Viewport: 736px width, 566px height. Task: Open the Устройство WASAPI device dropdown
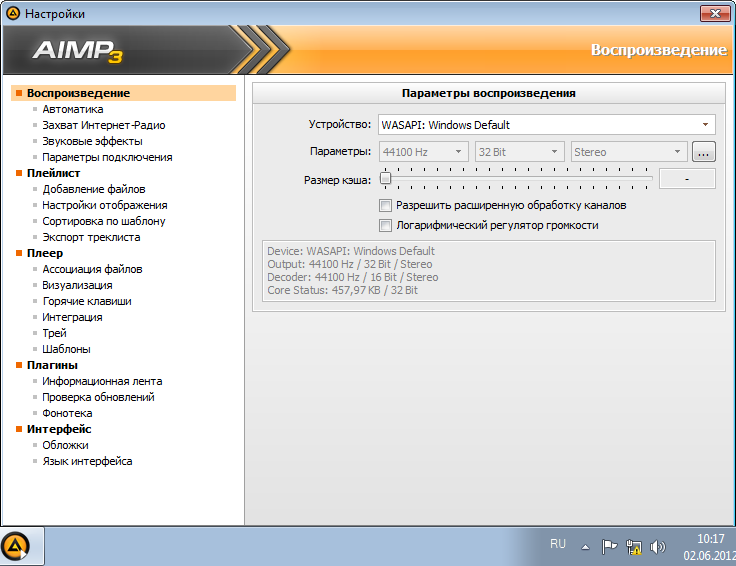[x=547, y=125]
